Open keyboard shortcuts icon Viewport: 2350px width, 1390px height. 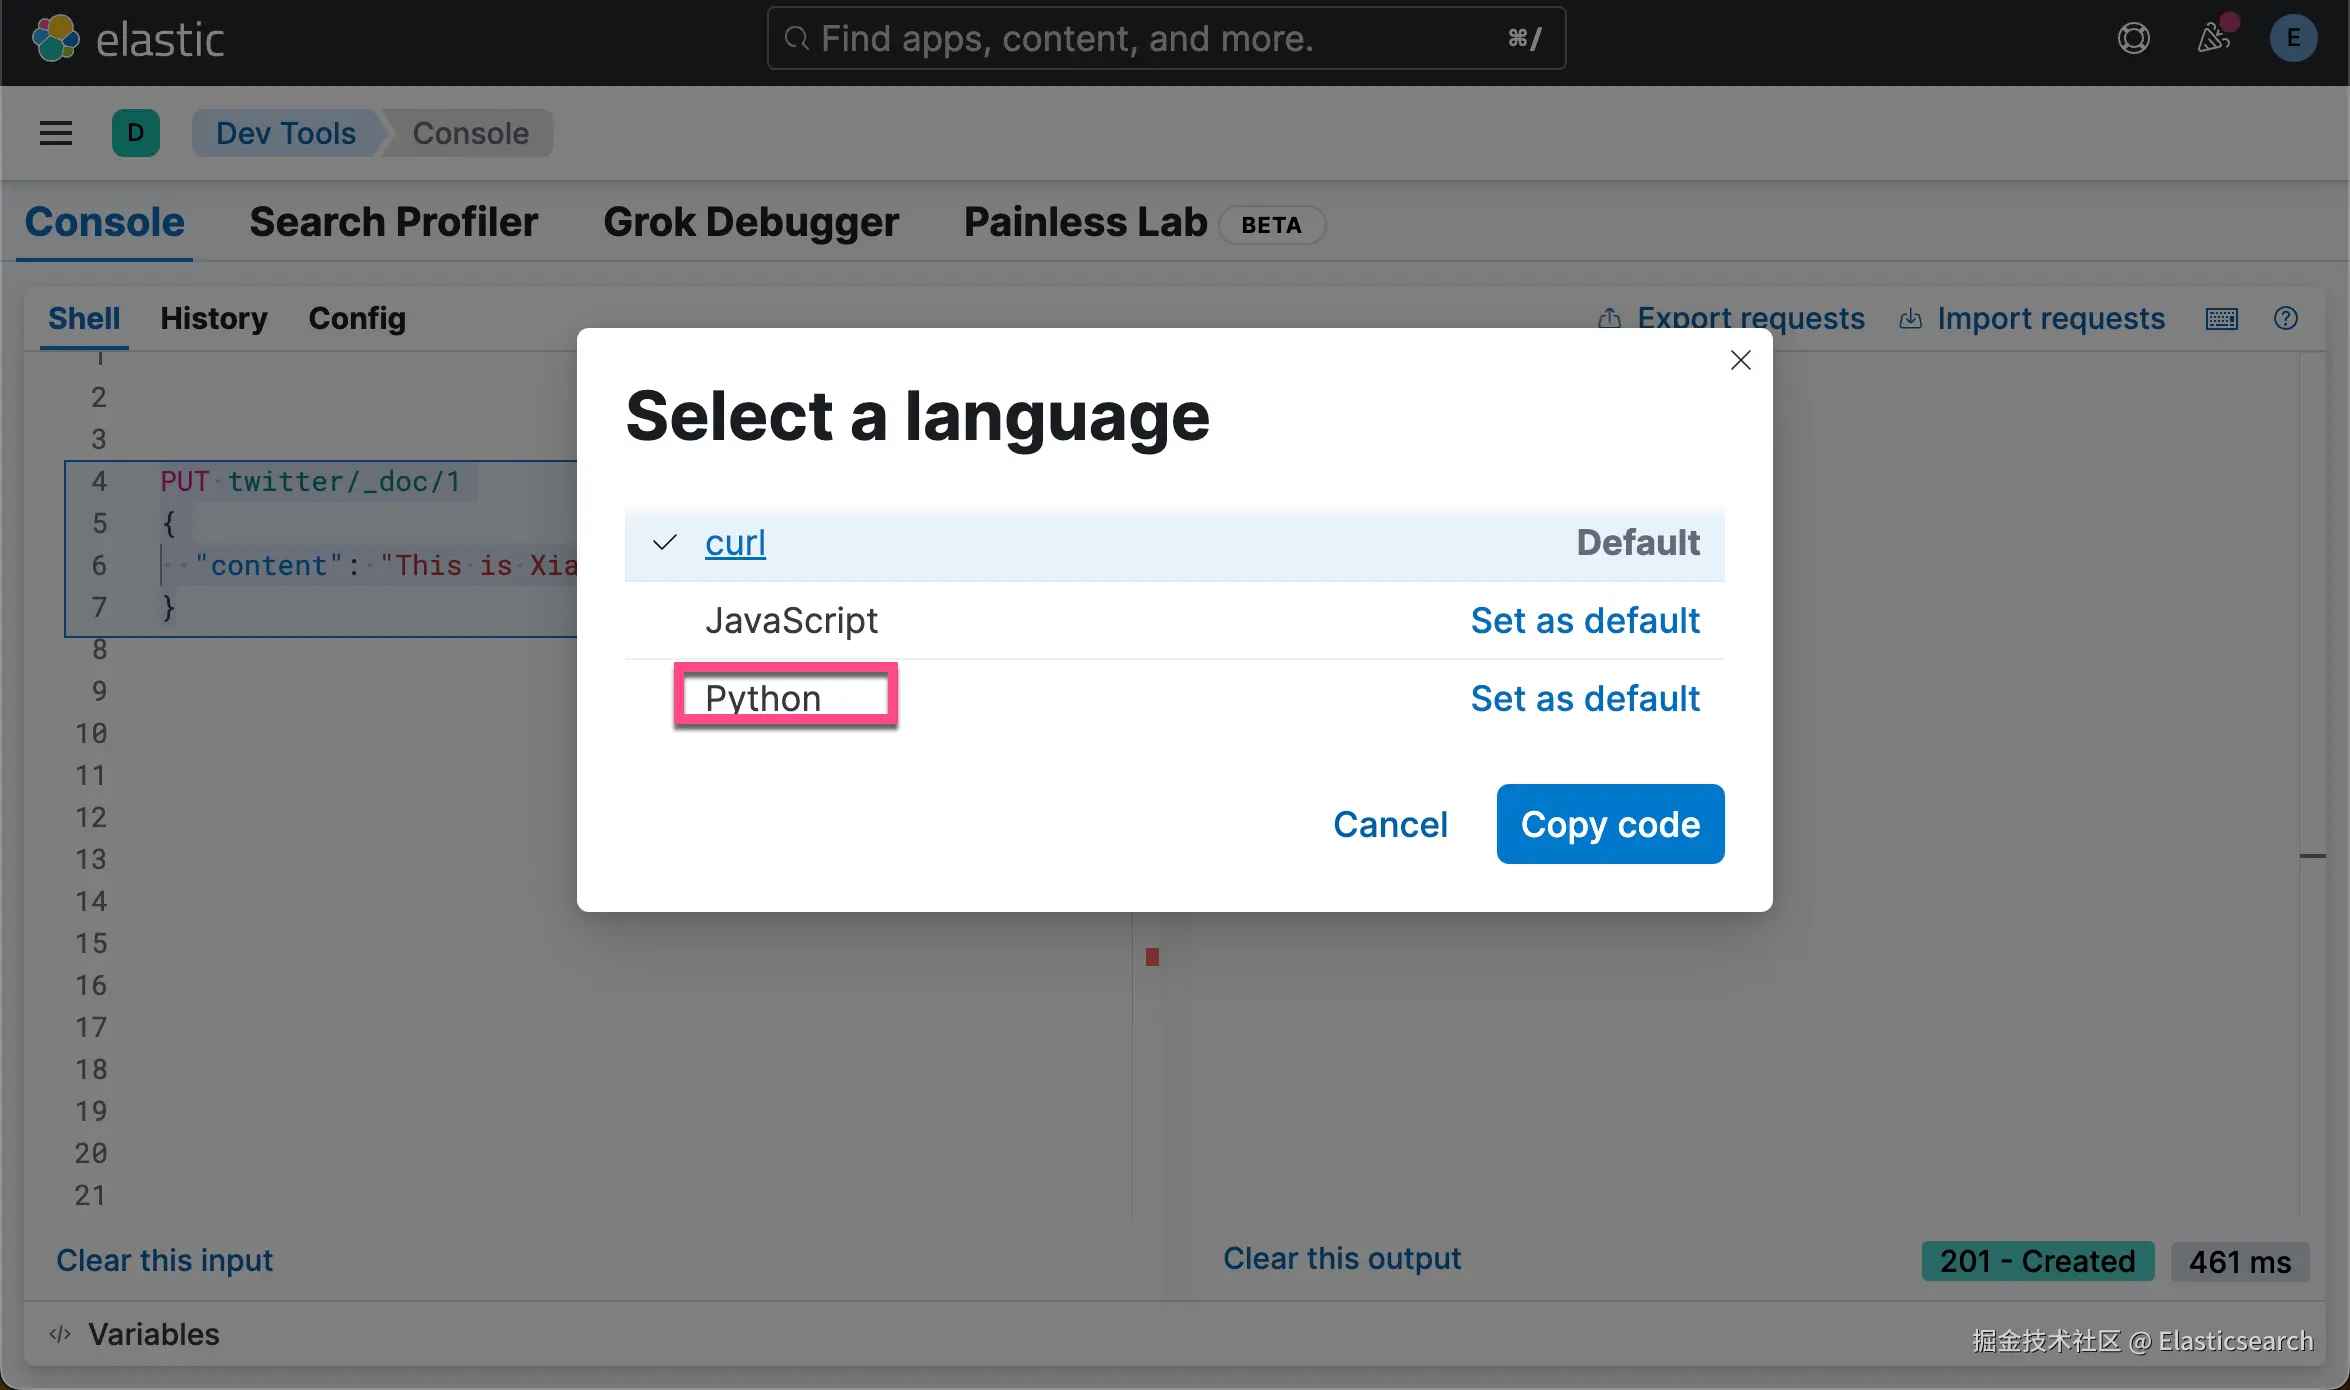click(x=2221, y=319)
